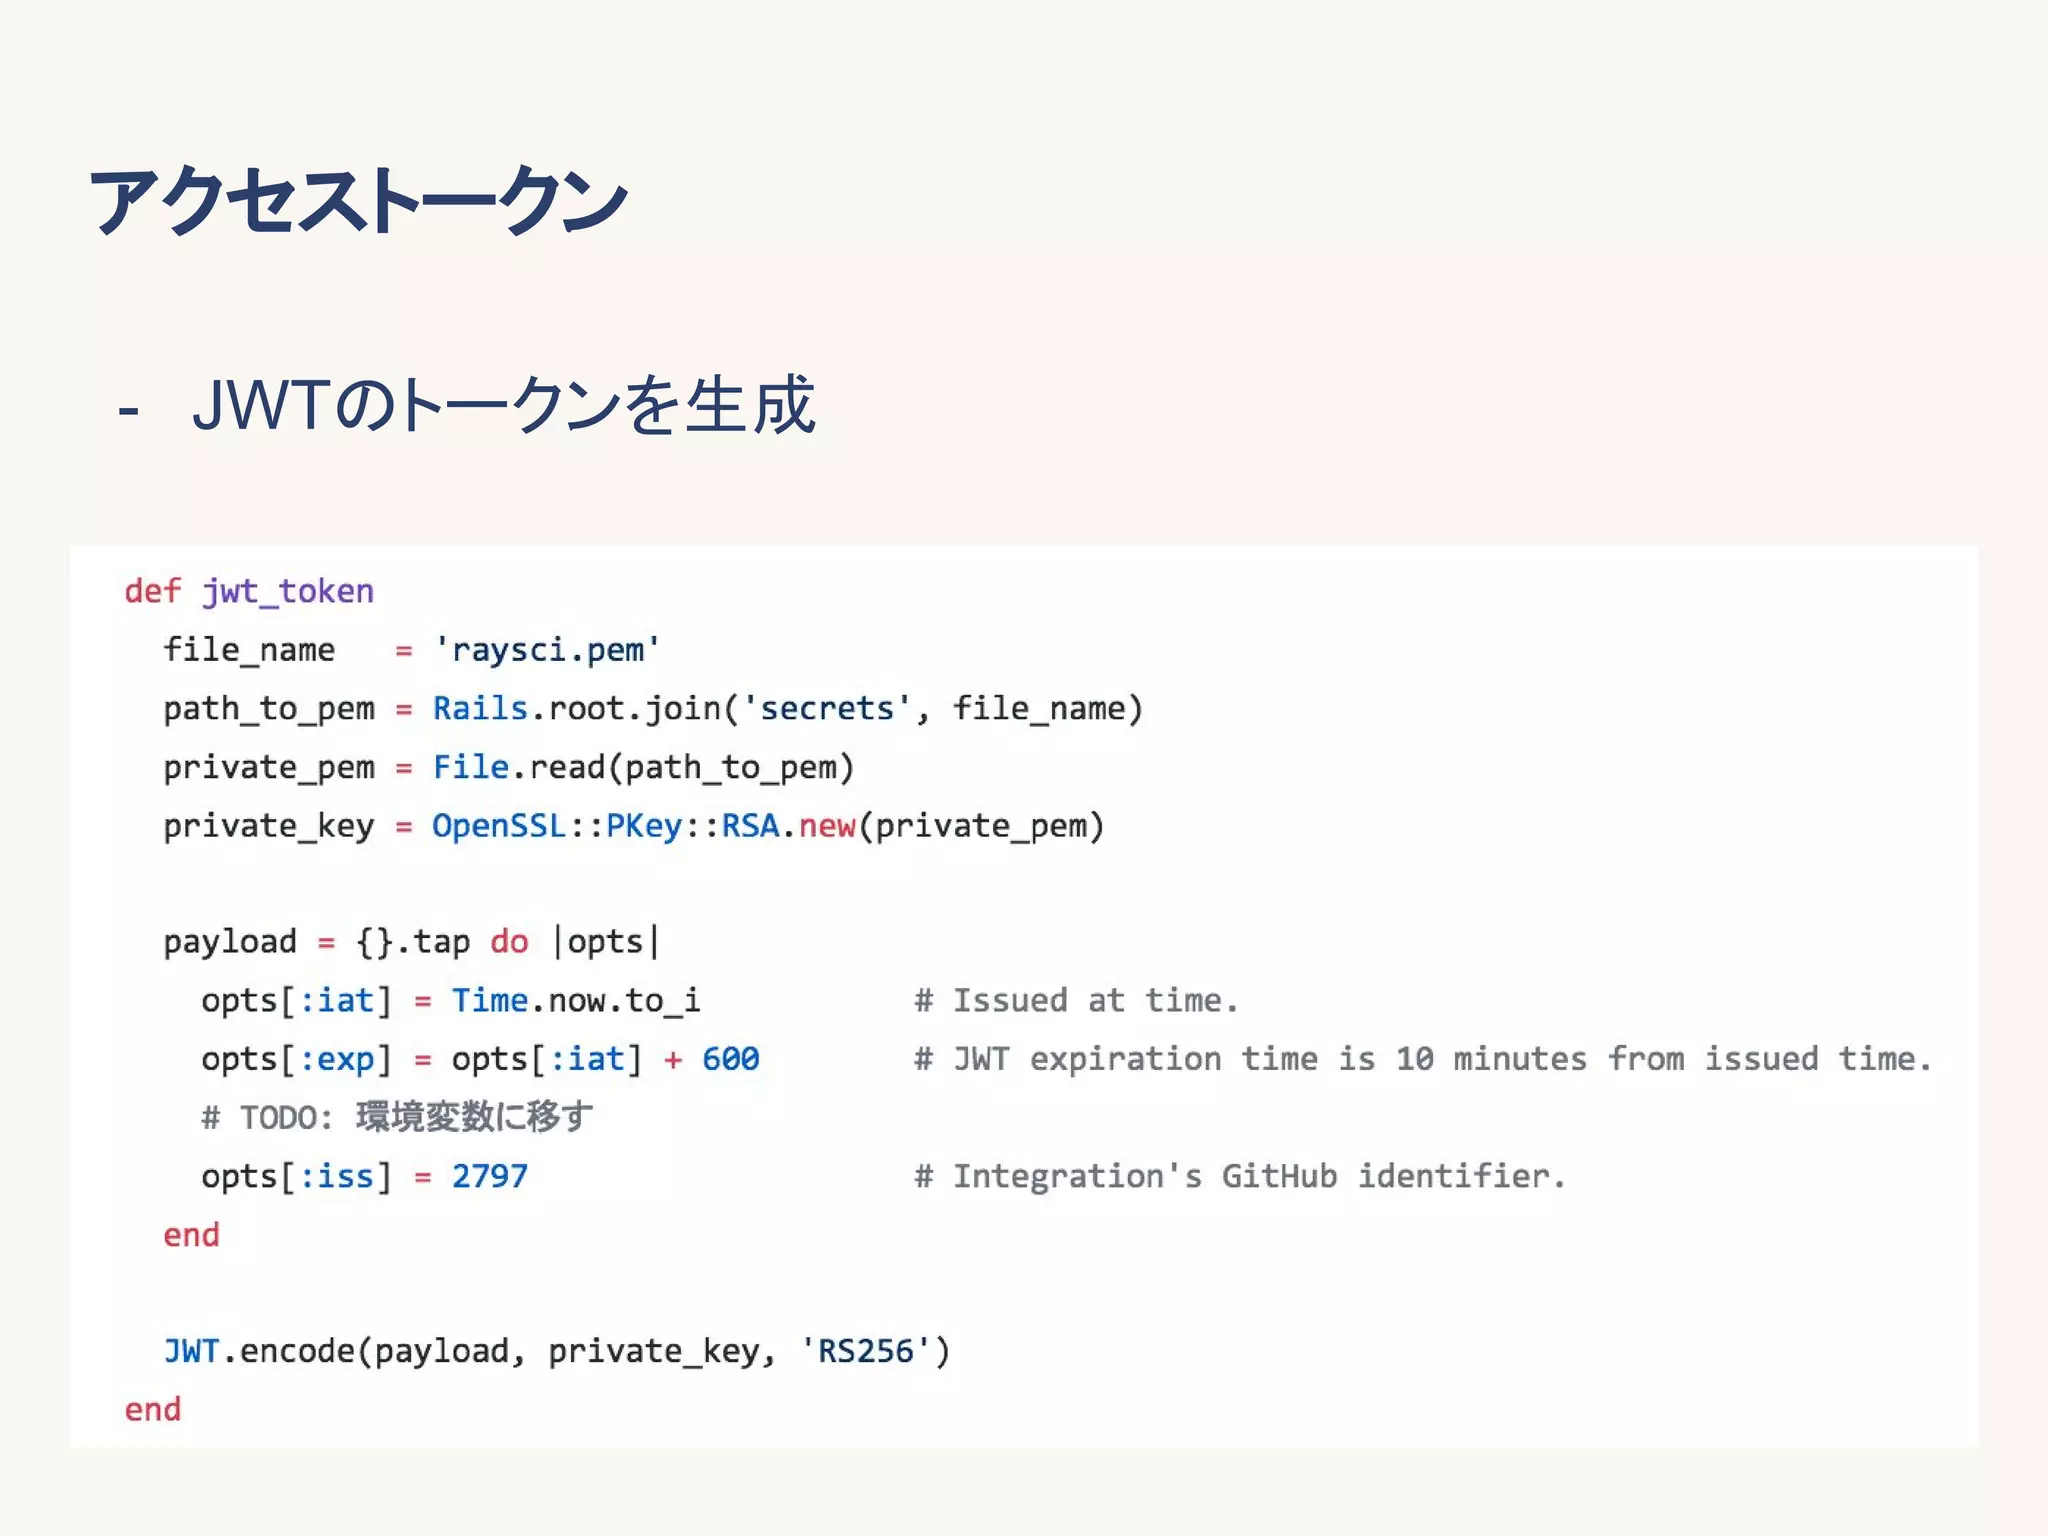The image size is (2048, 1536).
Task: Click the method name jwt_token
Action: [x=288, y=592]
